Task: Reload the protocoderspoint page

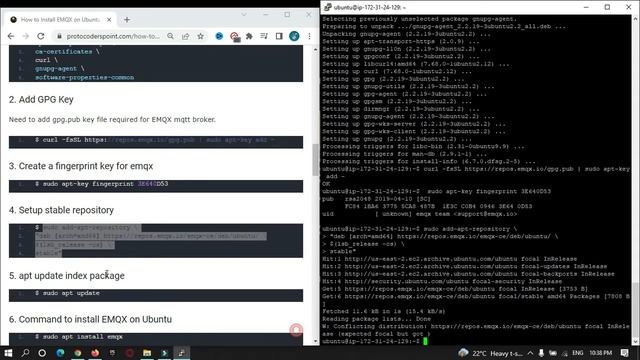Action: [41, 36]
